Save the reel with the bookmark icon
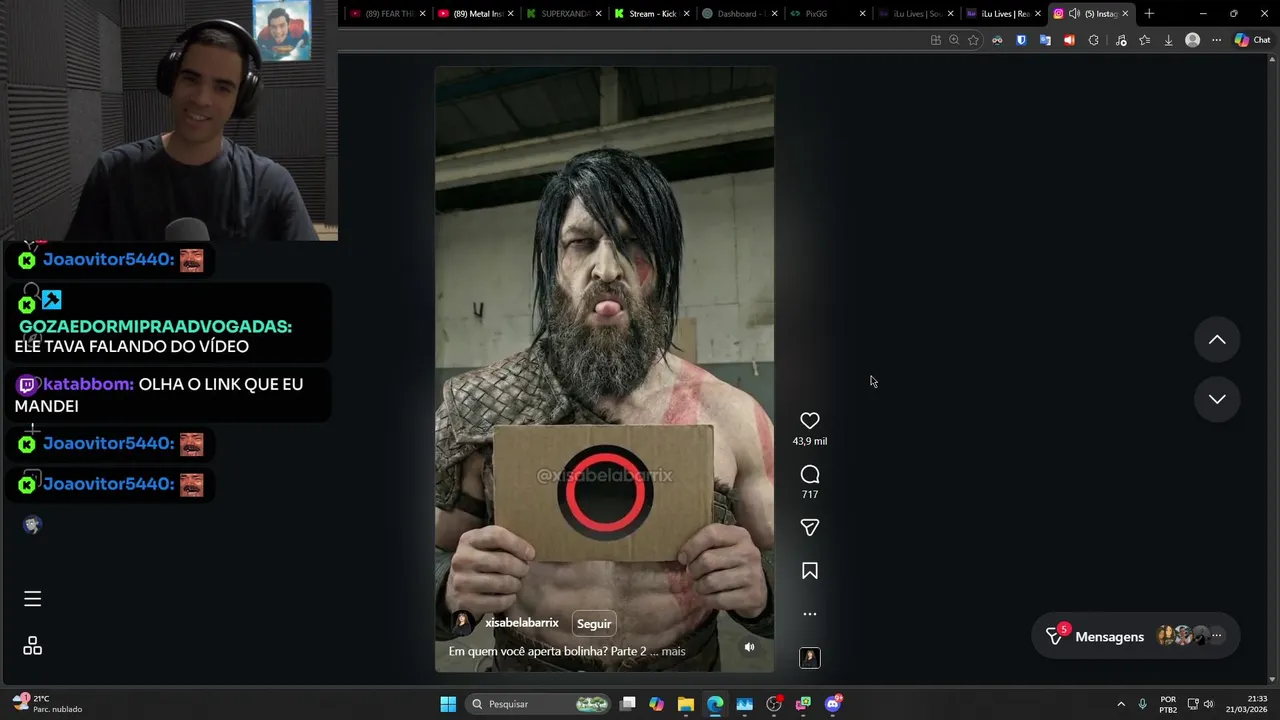Image resolution: width=1280 pixels, height=720 pixels. point(810,571)
